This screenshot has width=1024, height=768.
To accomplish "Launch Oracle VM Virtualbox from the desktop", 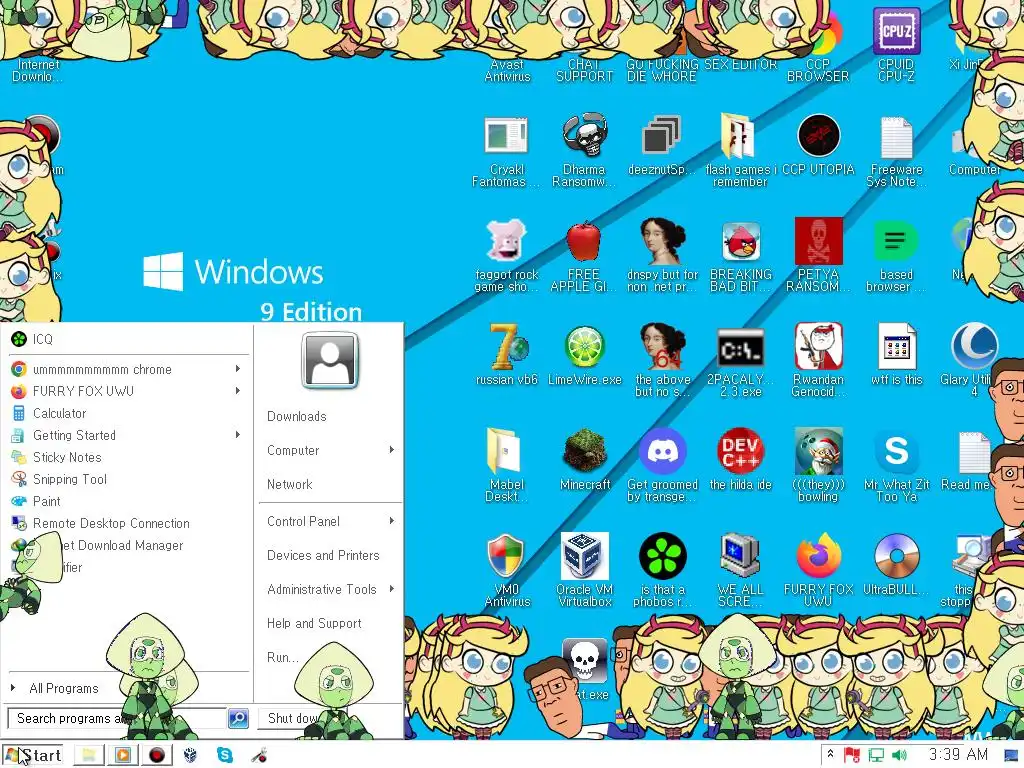I will pos(584,556).
